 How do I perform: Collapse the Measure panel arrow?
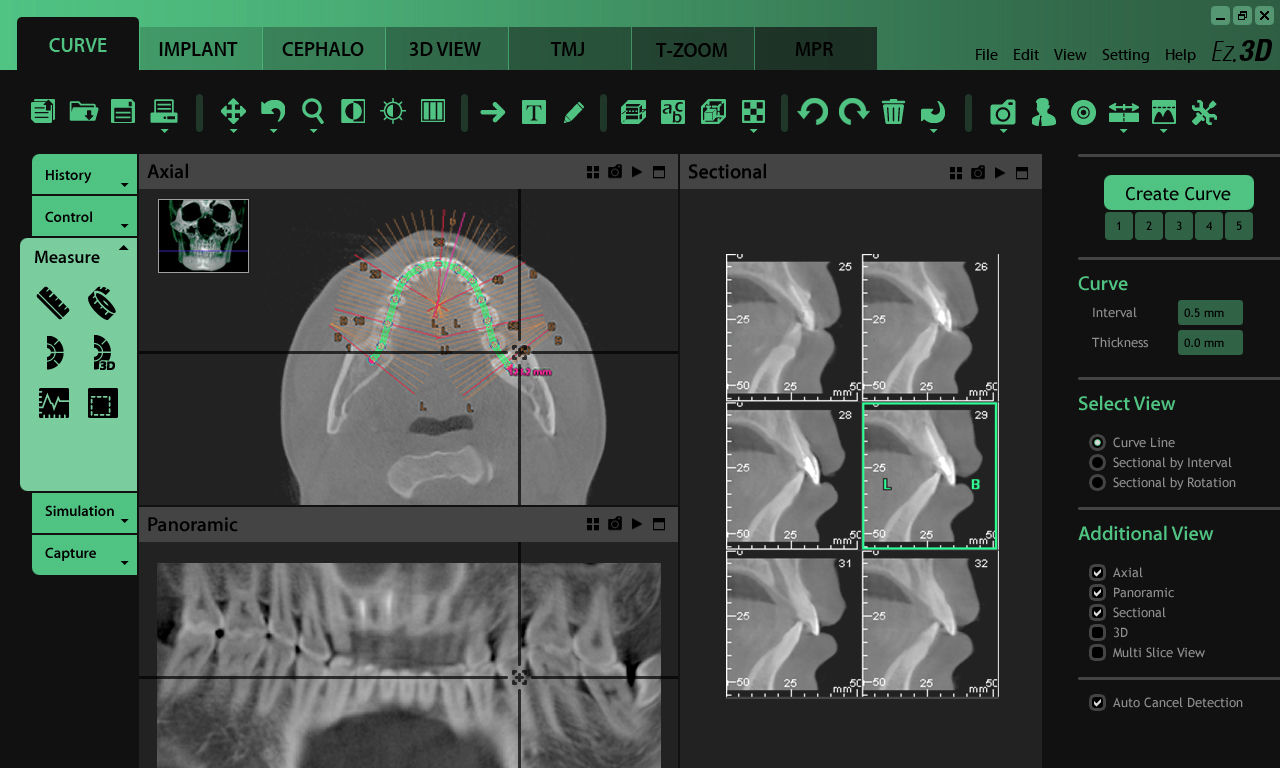(x=124, y=248)
